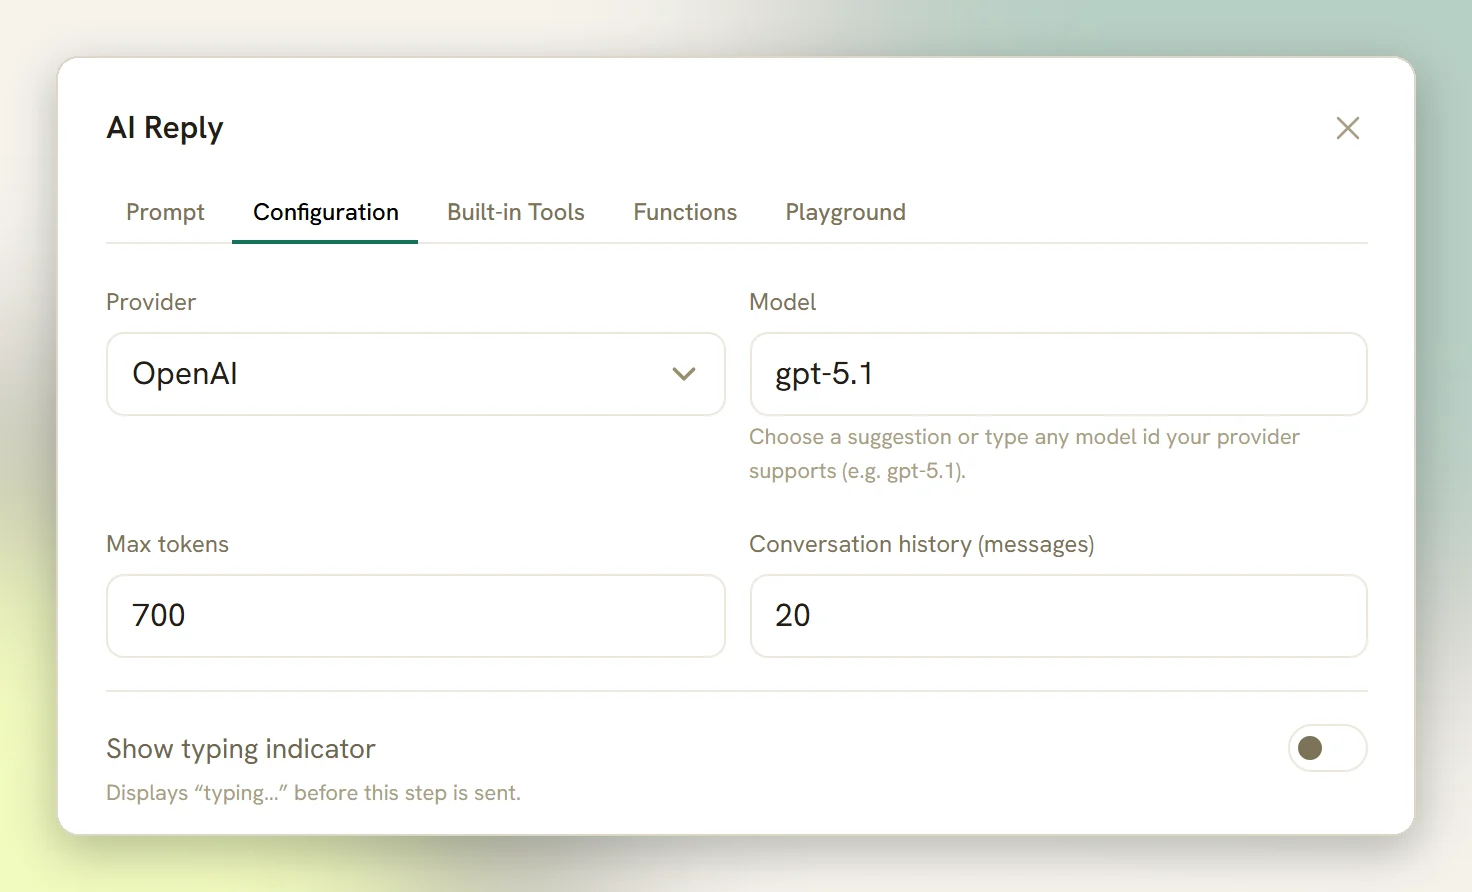Image resolution: width=1472 pixels, height=892 pixels.
Task: Click the 'Model' field label
Action: pyautogui.click(x=783, y=302)
